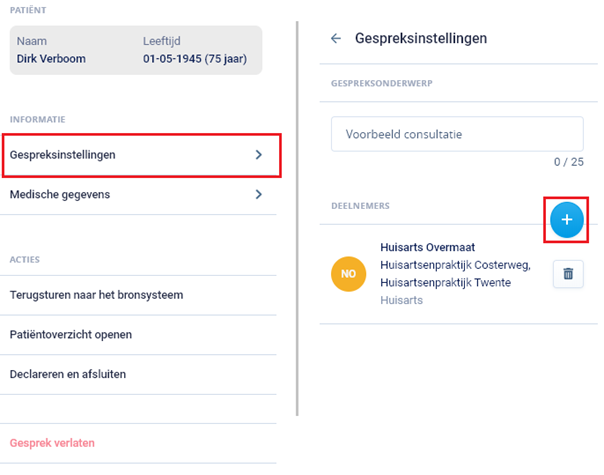Select the Huisarts Overmaat participant name
The image size is (604, 475).
pyautogui.click(x=428, y=247)
